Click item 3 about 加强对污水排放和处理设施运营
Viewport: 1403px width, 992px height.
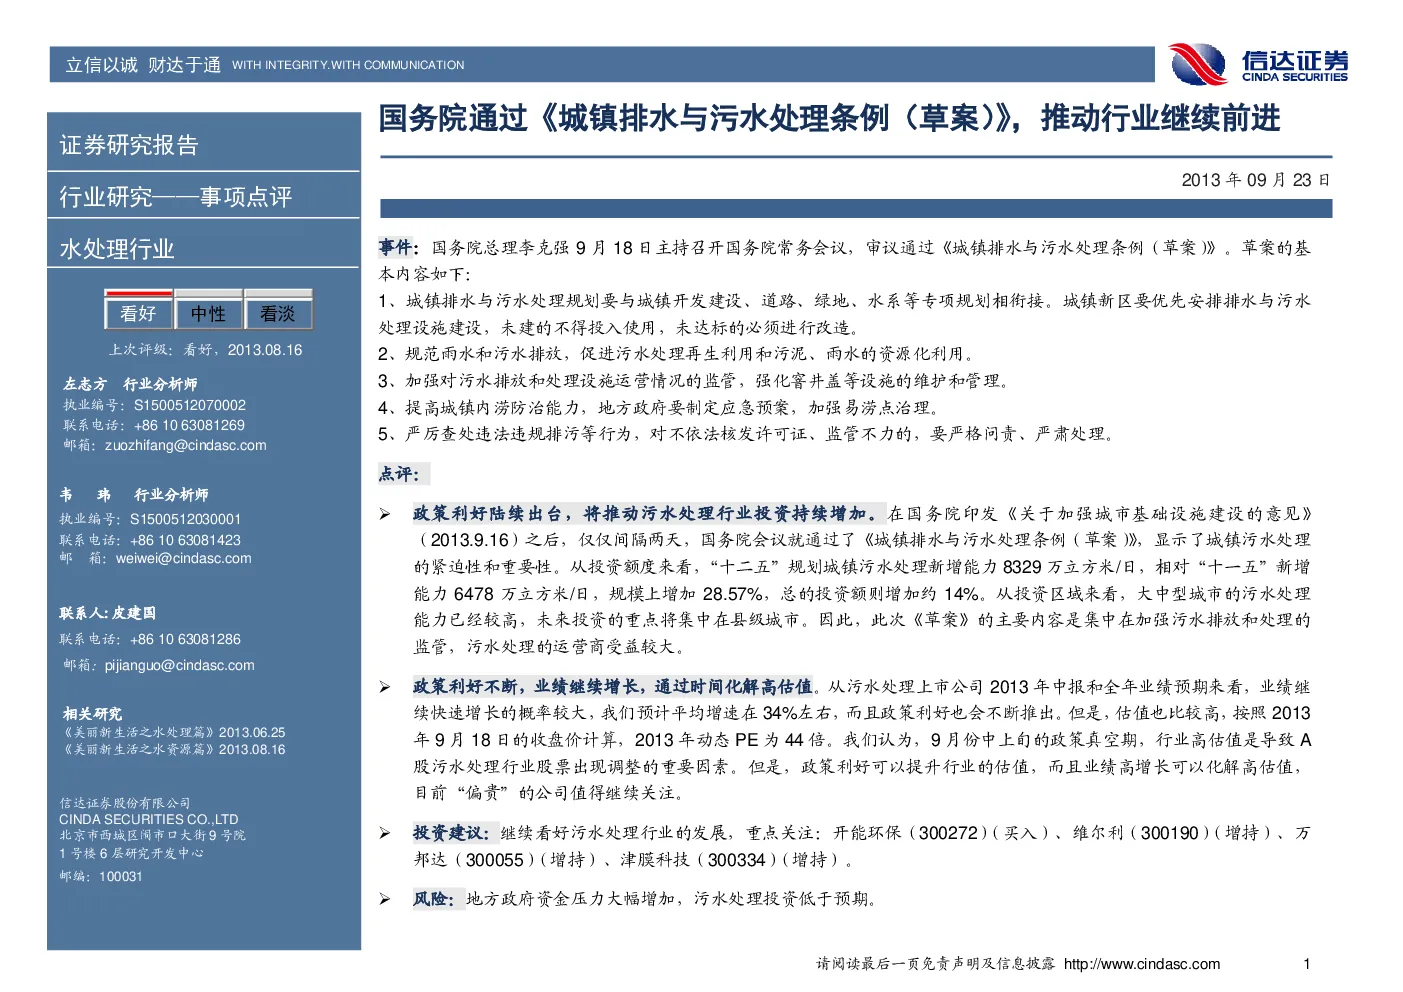[x=694, y=380]
